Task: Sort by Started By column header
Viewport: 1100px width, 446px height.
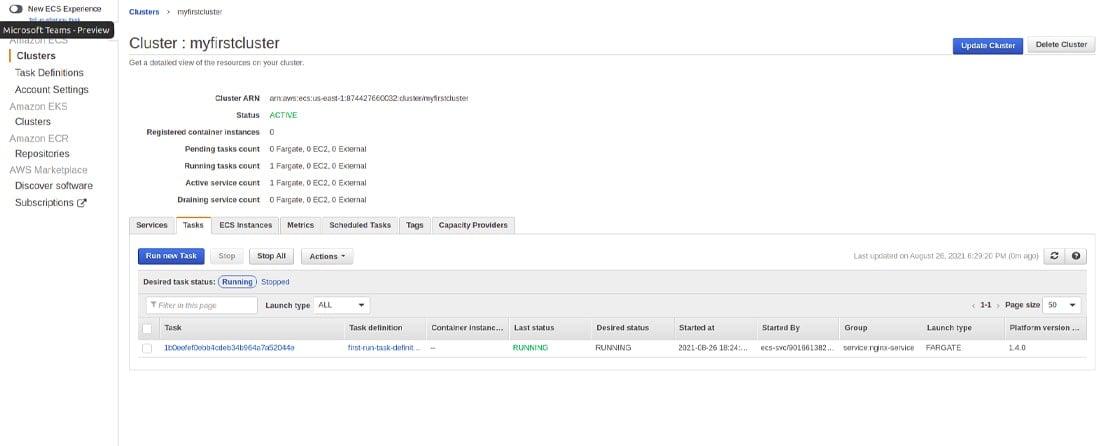Action: [x=781, y=327]
